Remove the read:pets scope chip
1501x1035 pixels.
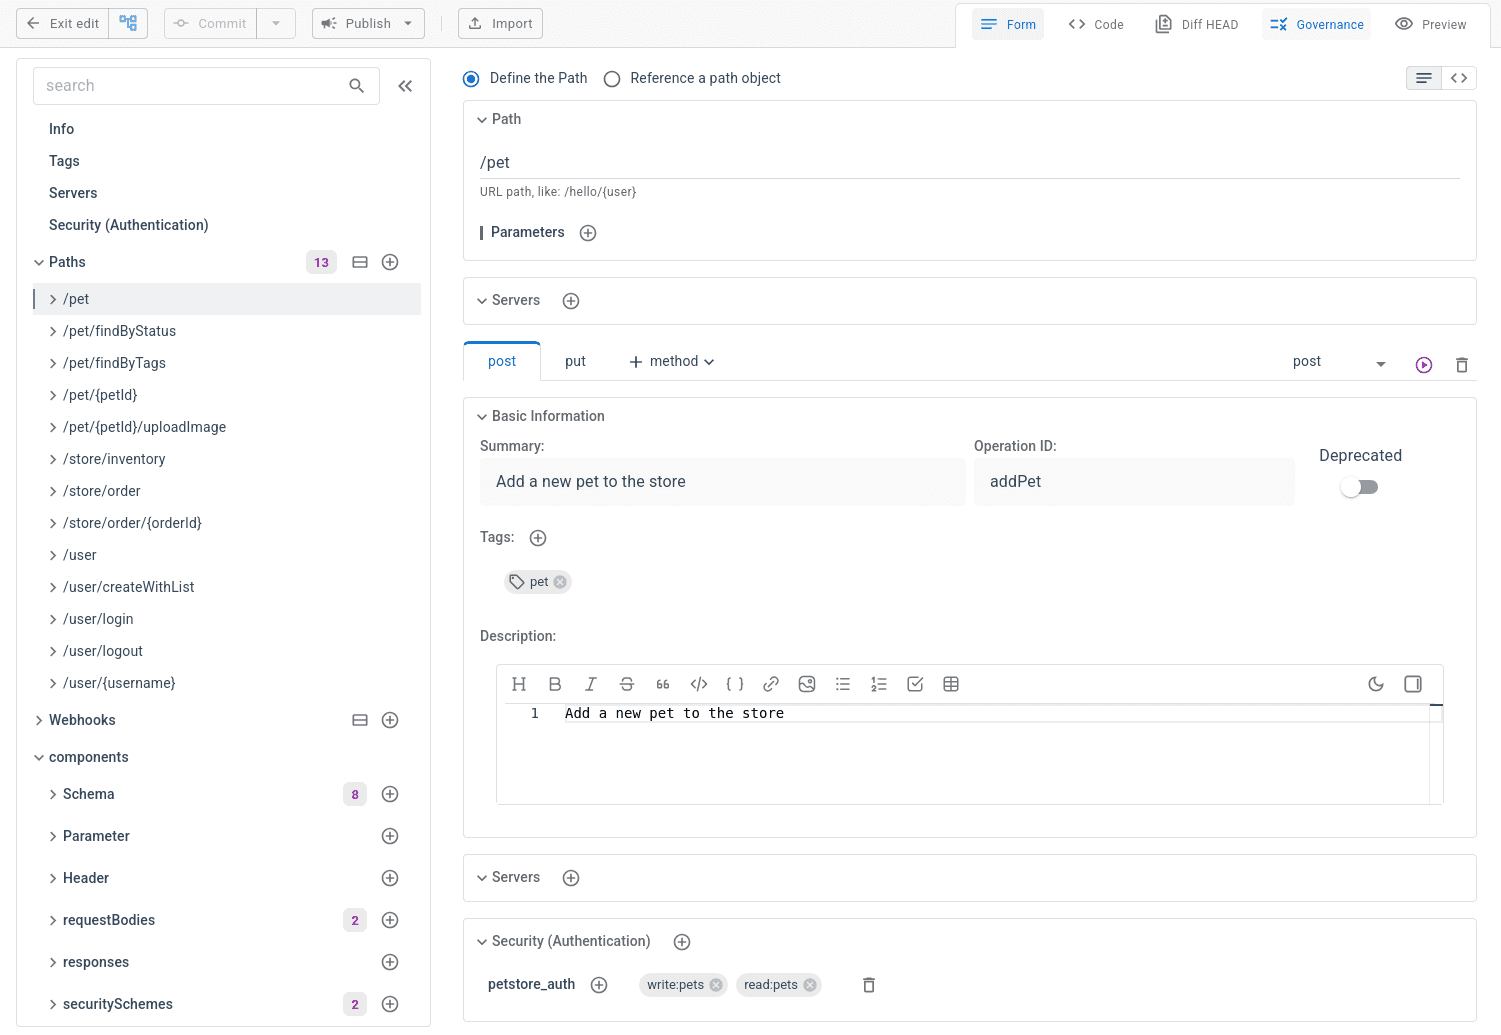810,985
